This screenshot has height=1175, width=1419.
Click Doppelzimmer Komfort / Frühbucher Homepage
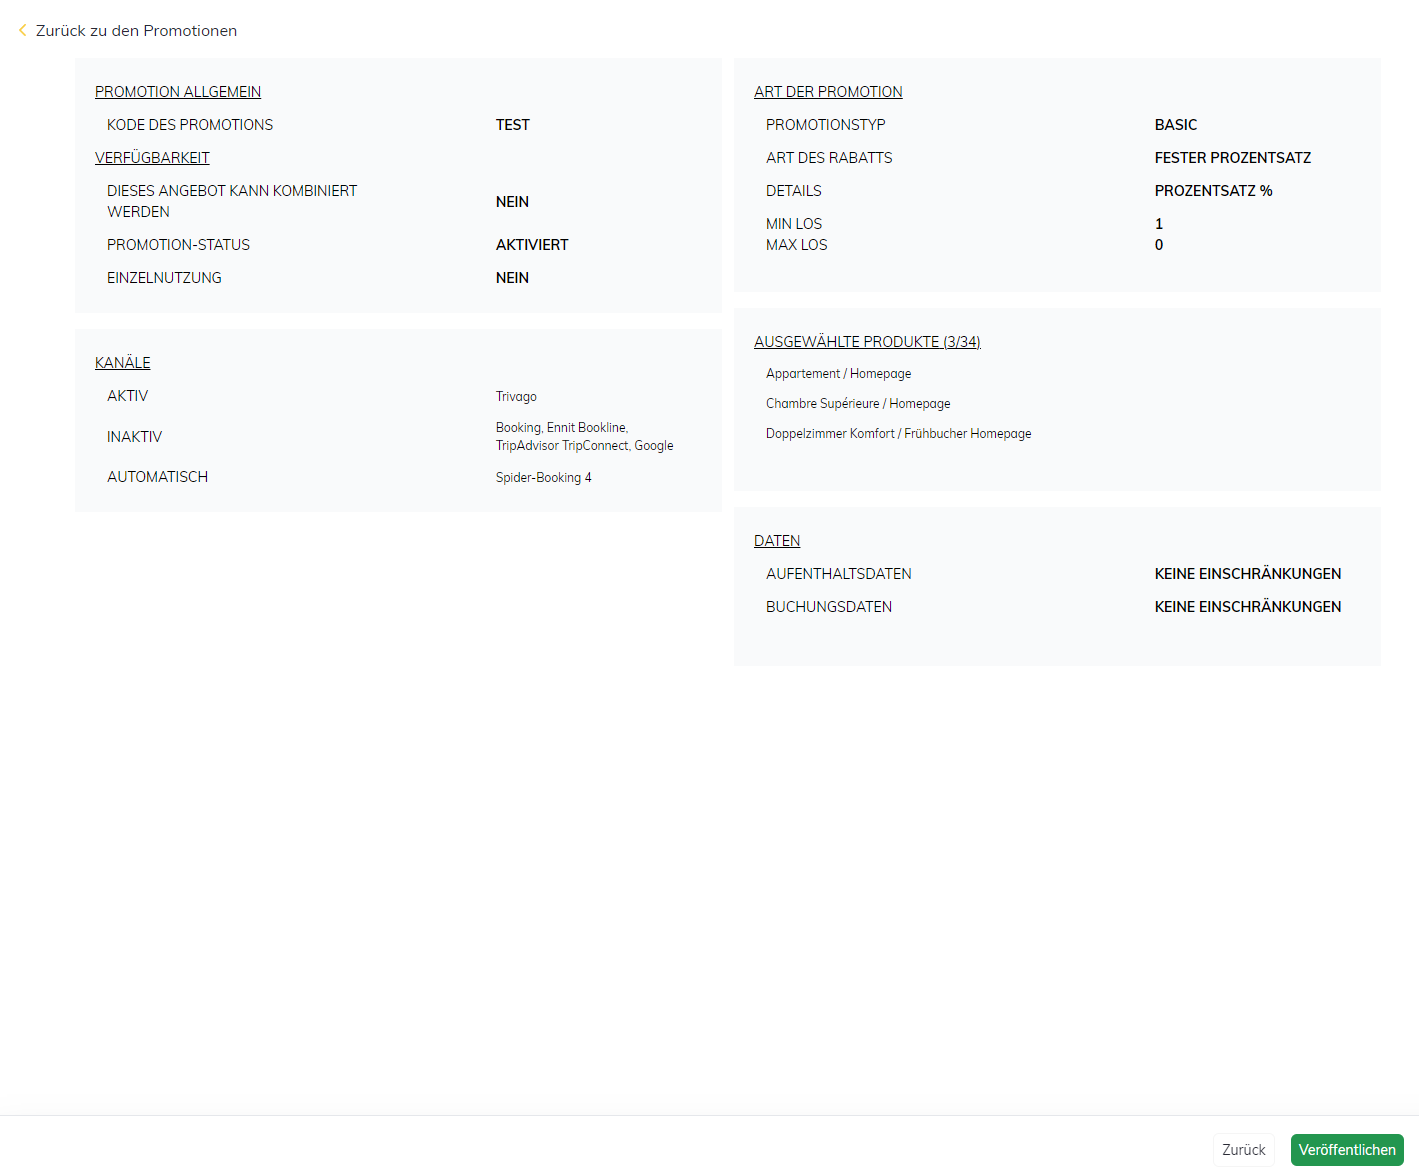tap(898, 434)
